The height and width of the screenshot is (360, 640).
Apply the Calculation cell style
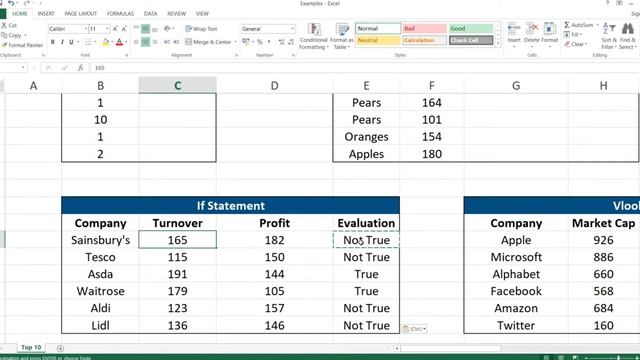coord(424,40)
